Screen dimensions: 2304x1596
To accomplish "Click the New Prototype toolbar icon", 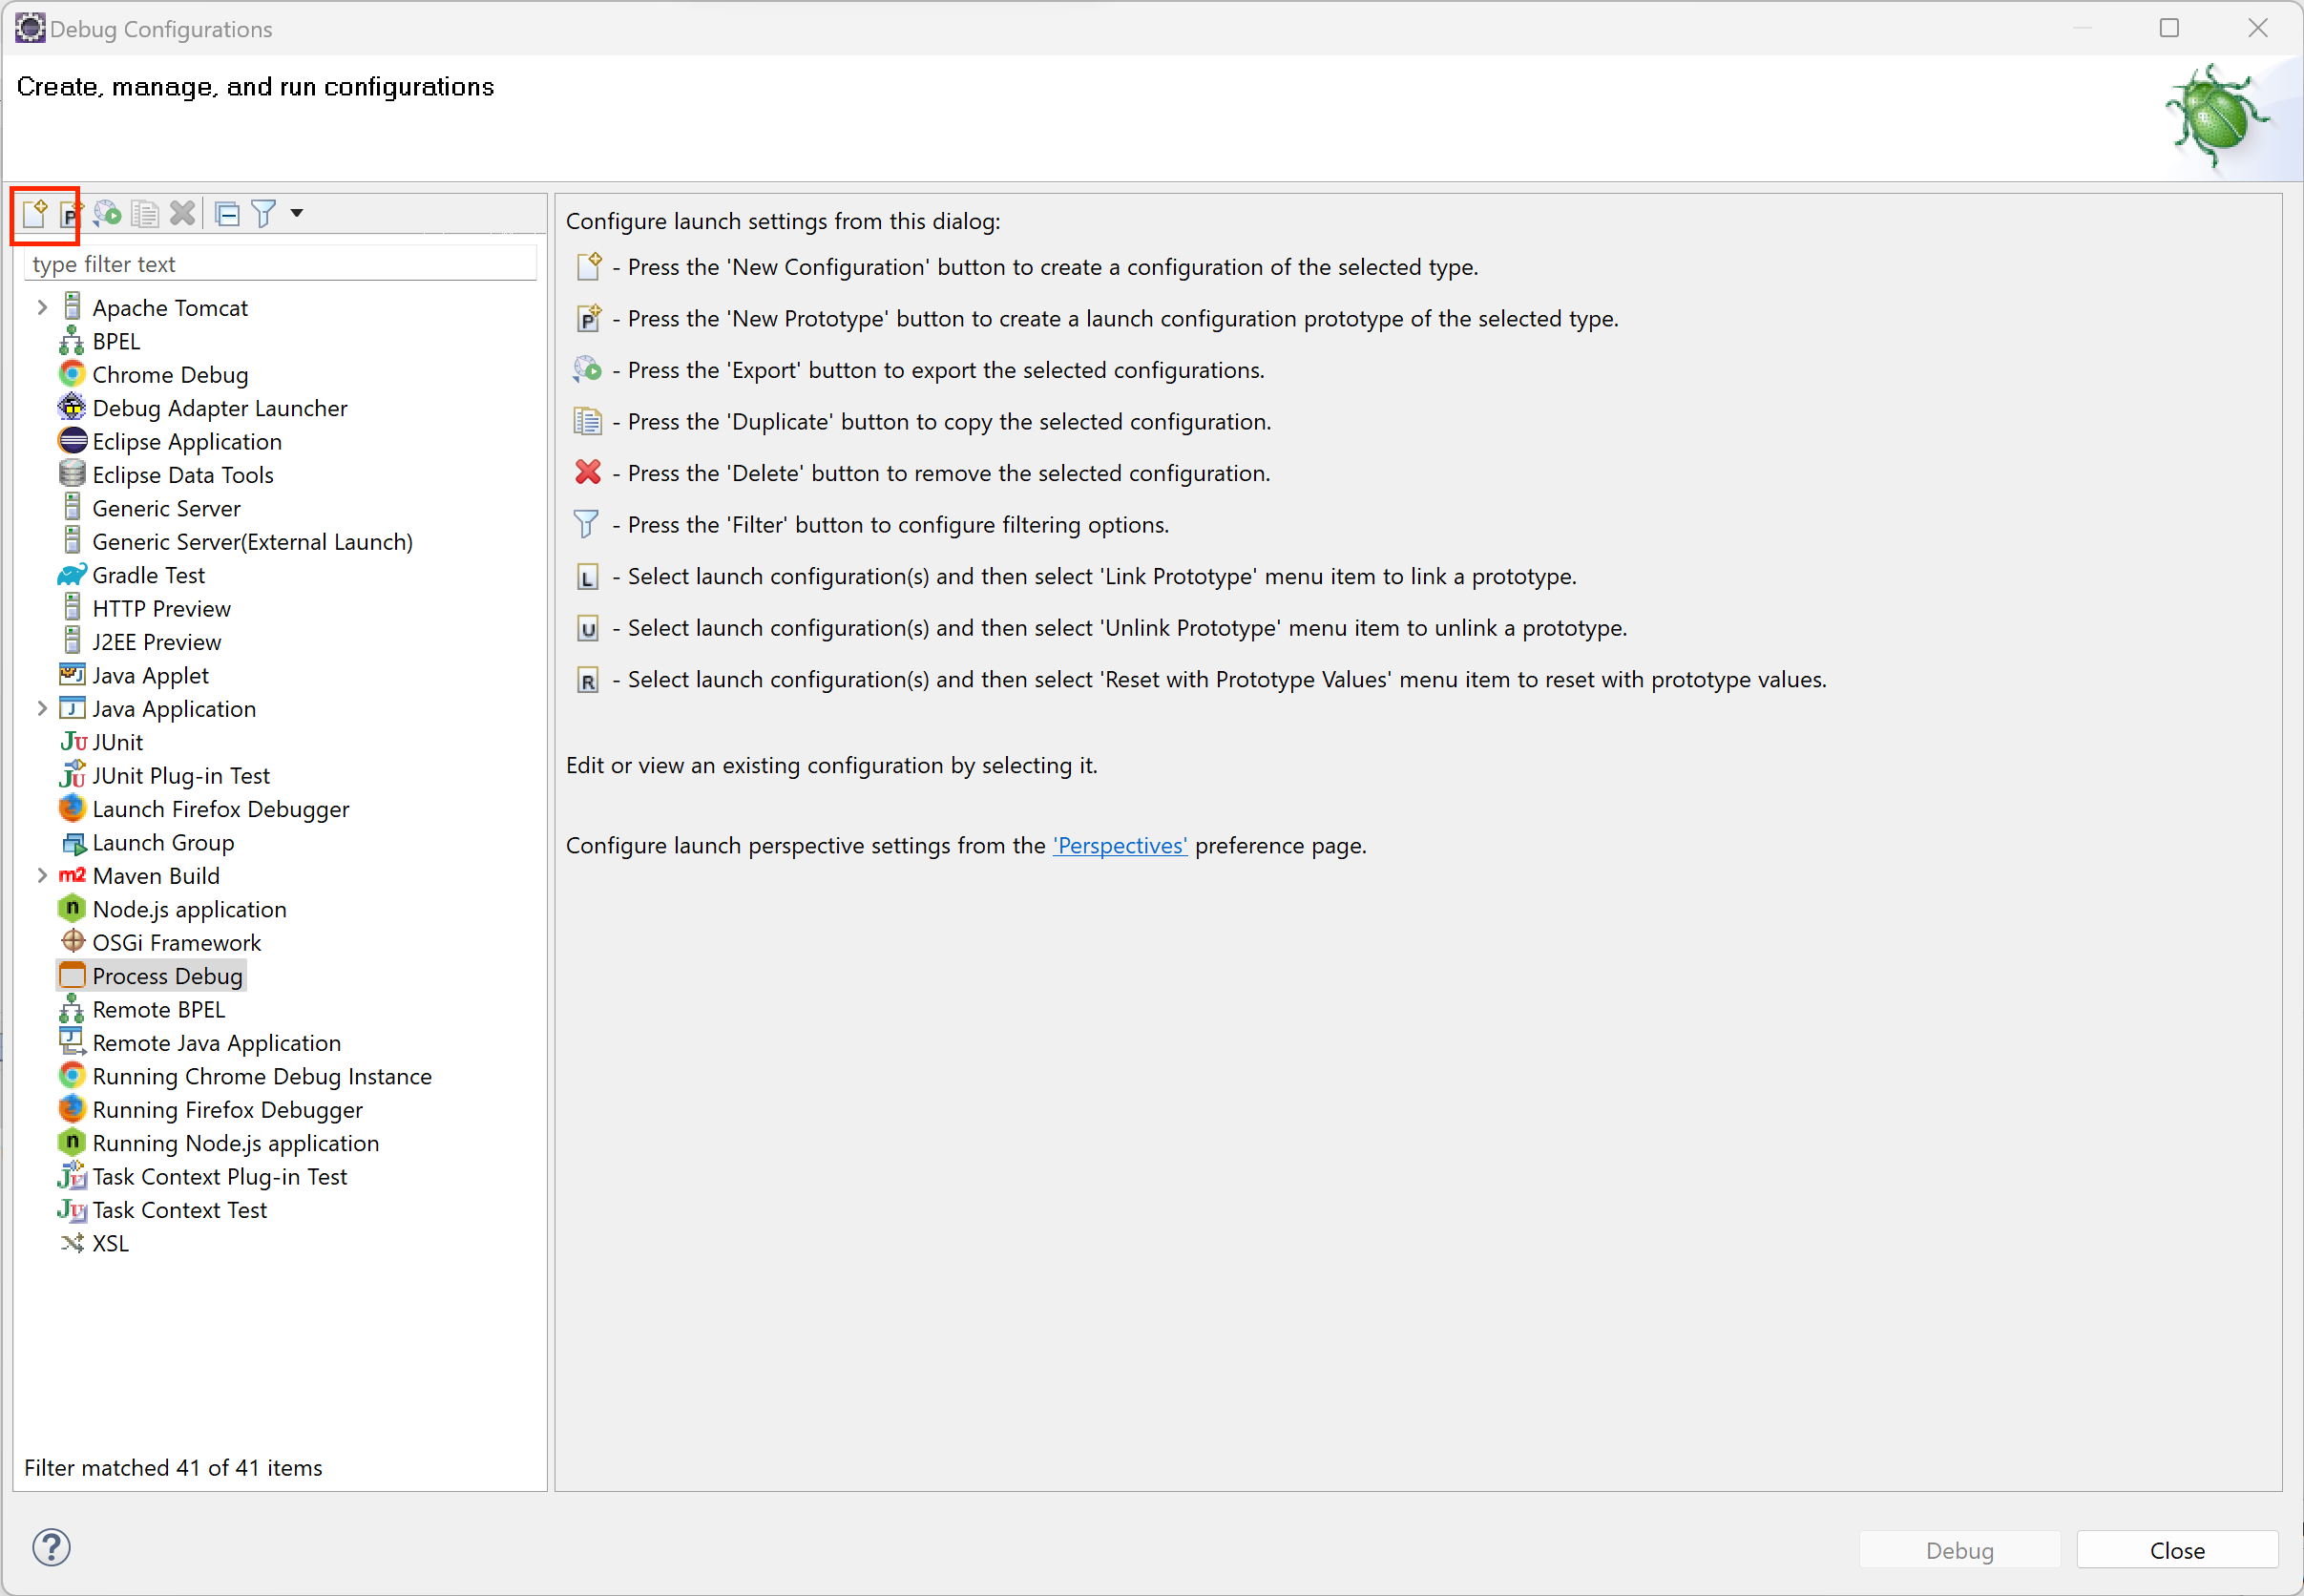I will tap(69, 214).
